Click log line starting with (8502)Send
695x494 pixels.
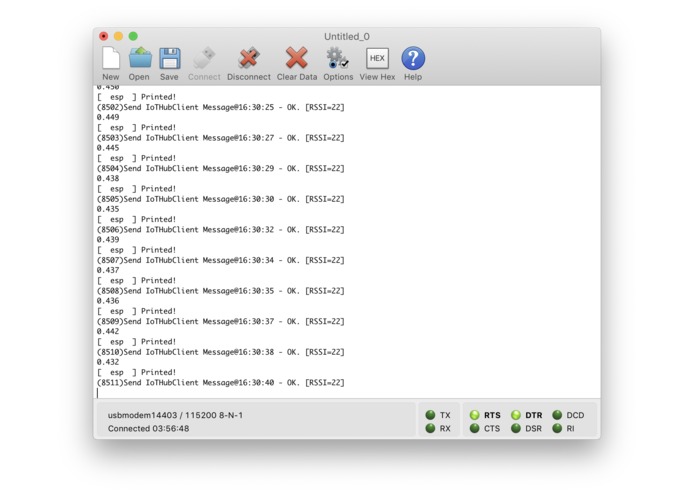pos(220,107)
